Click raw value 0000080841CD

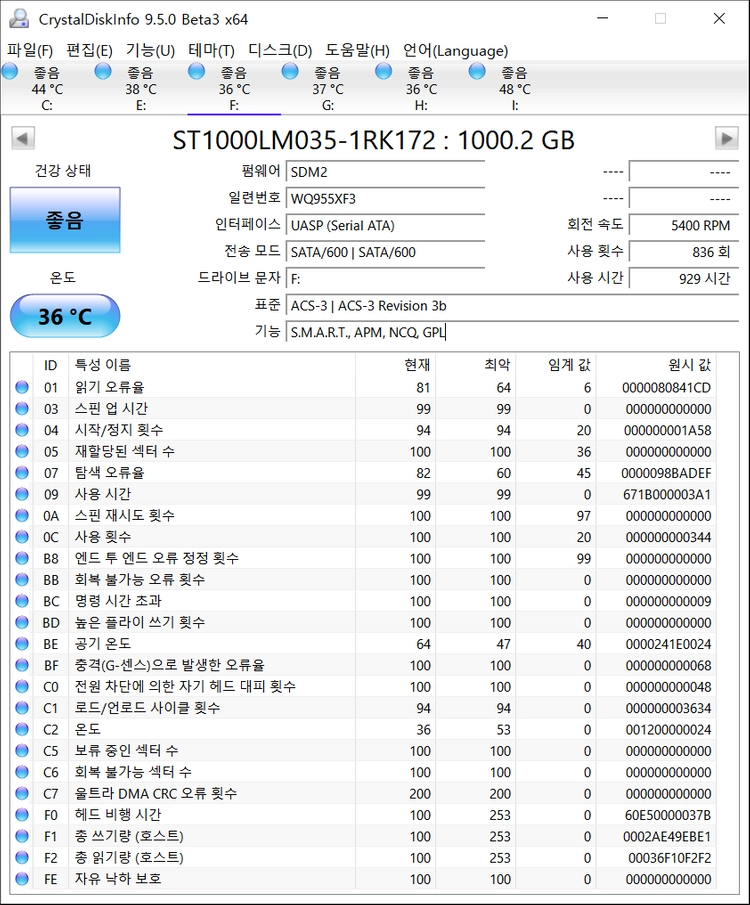pyautogui.click(x=666, y=387)
